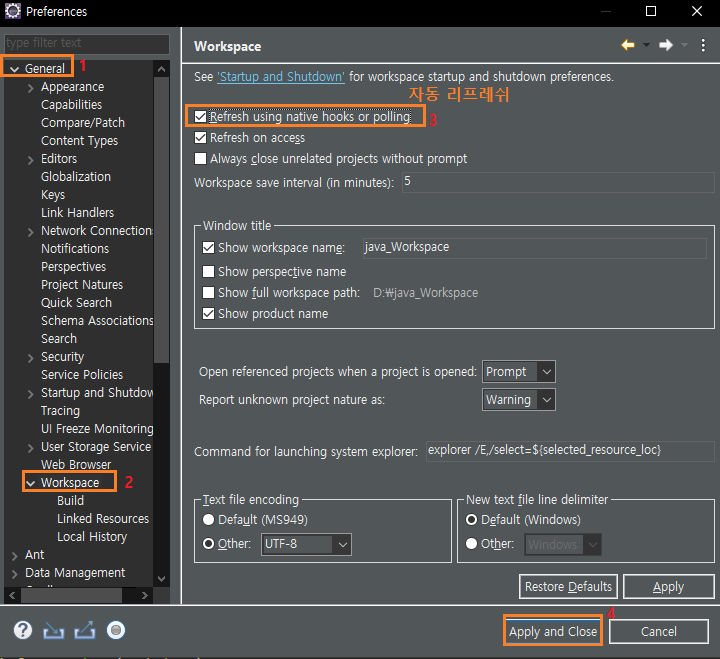This screenshot has width=720, height=659.
Task: Click the 'Startup and Shutdown' link
Action: (281, 76)
